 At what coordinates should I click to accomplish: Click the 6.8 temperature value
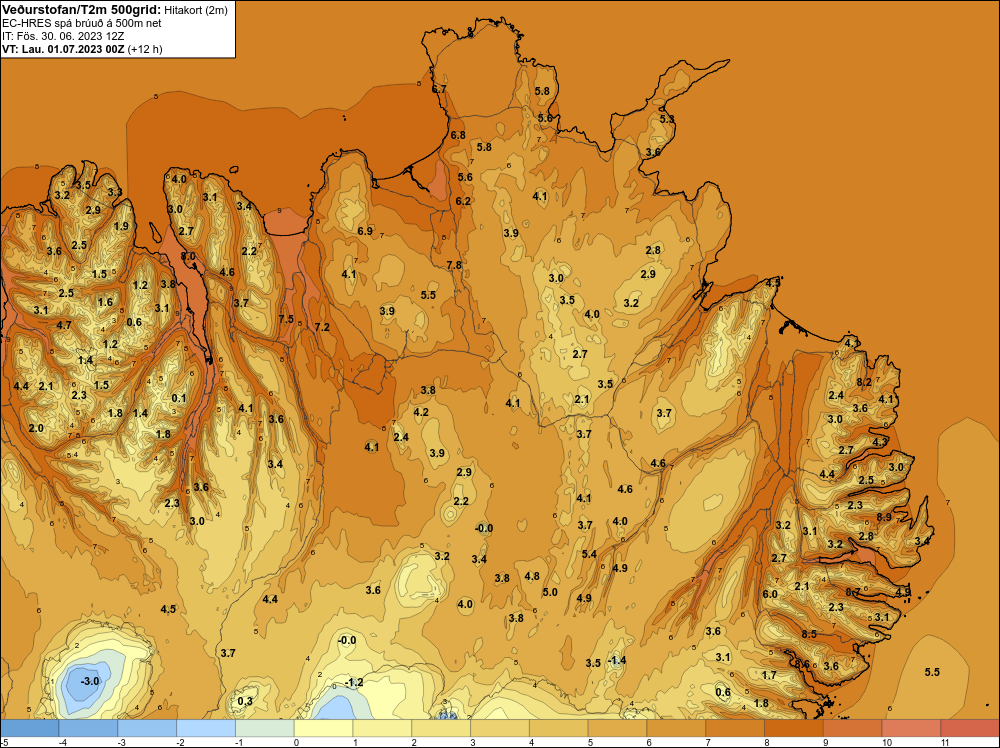(x=458, y=135)
